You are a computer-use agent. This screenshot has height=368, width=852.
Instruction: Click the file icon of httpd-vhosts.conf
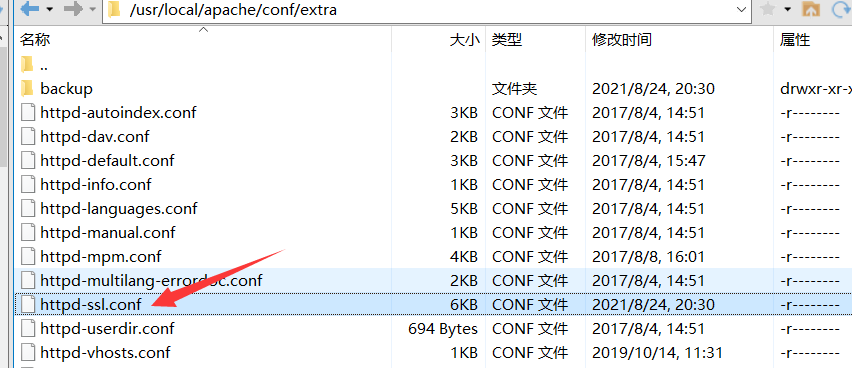[x=27, y=352]
